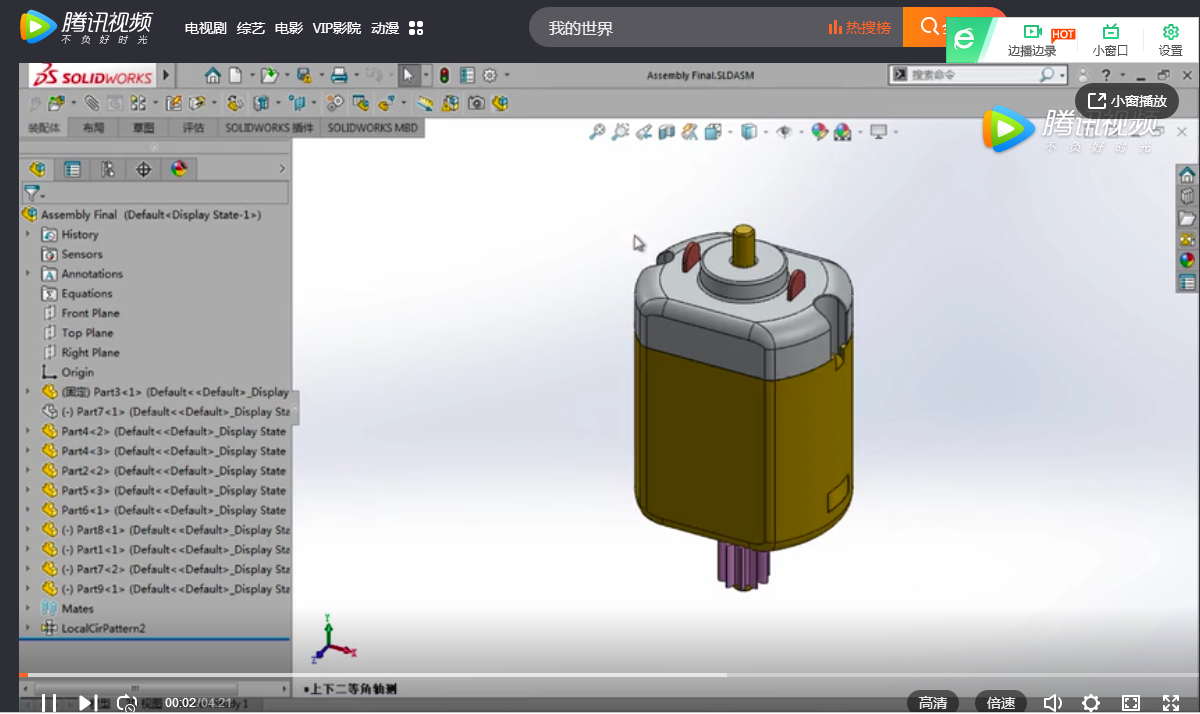Image resolution: width=1200 pixels, height=714 pixels.
Task: Take a snapshot with the camera icon
Action: (x=477, y=102)
